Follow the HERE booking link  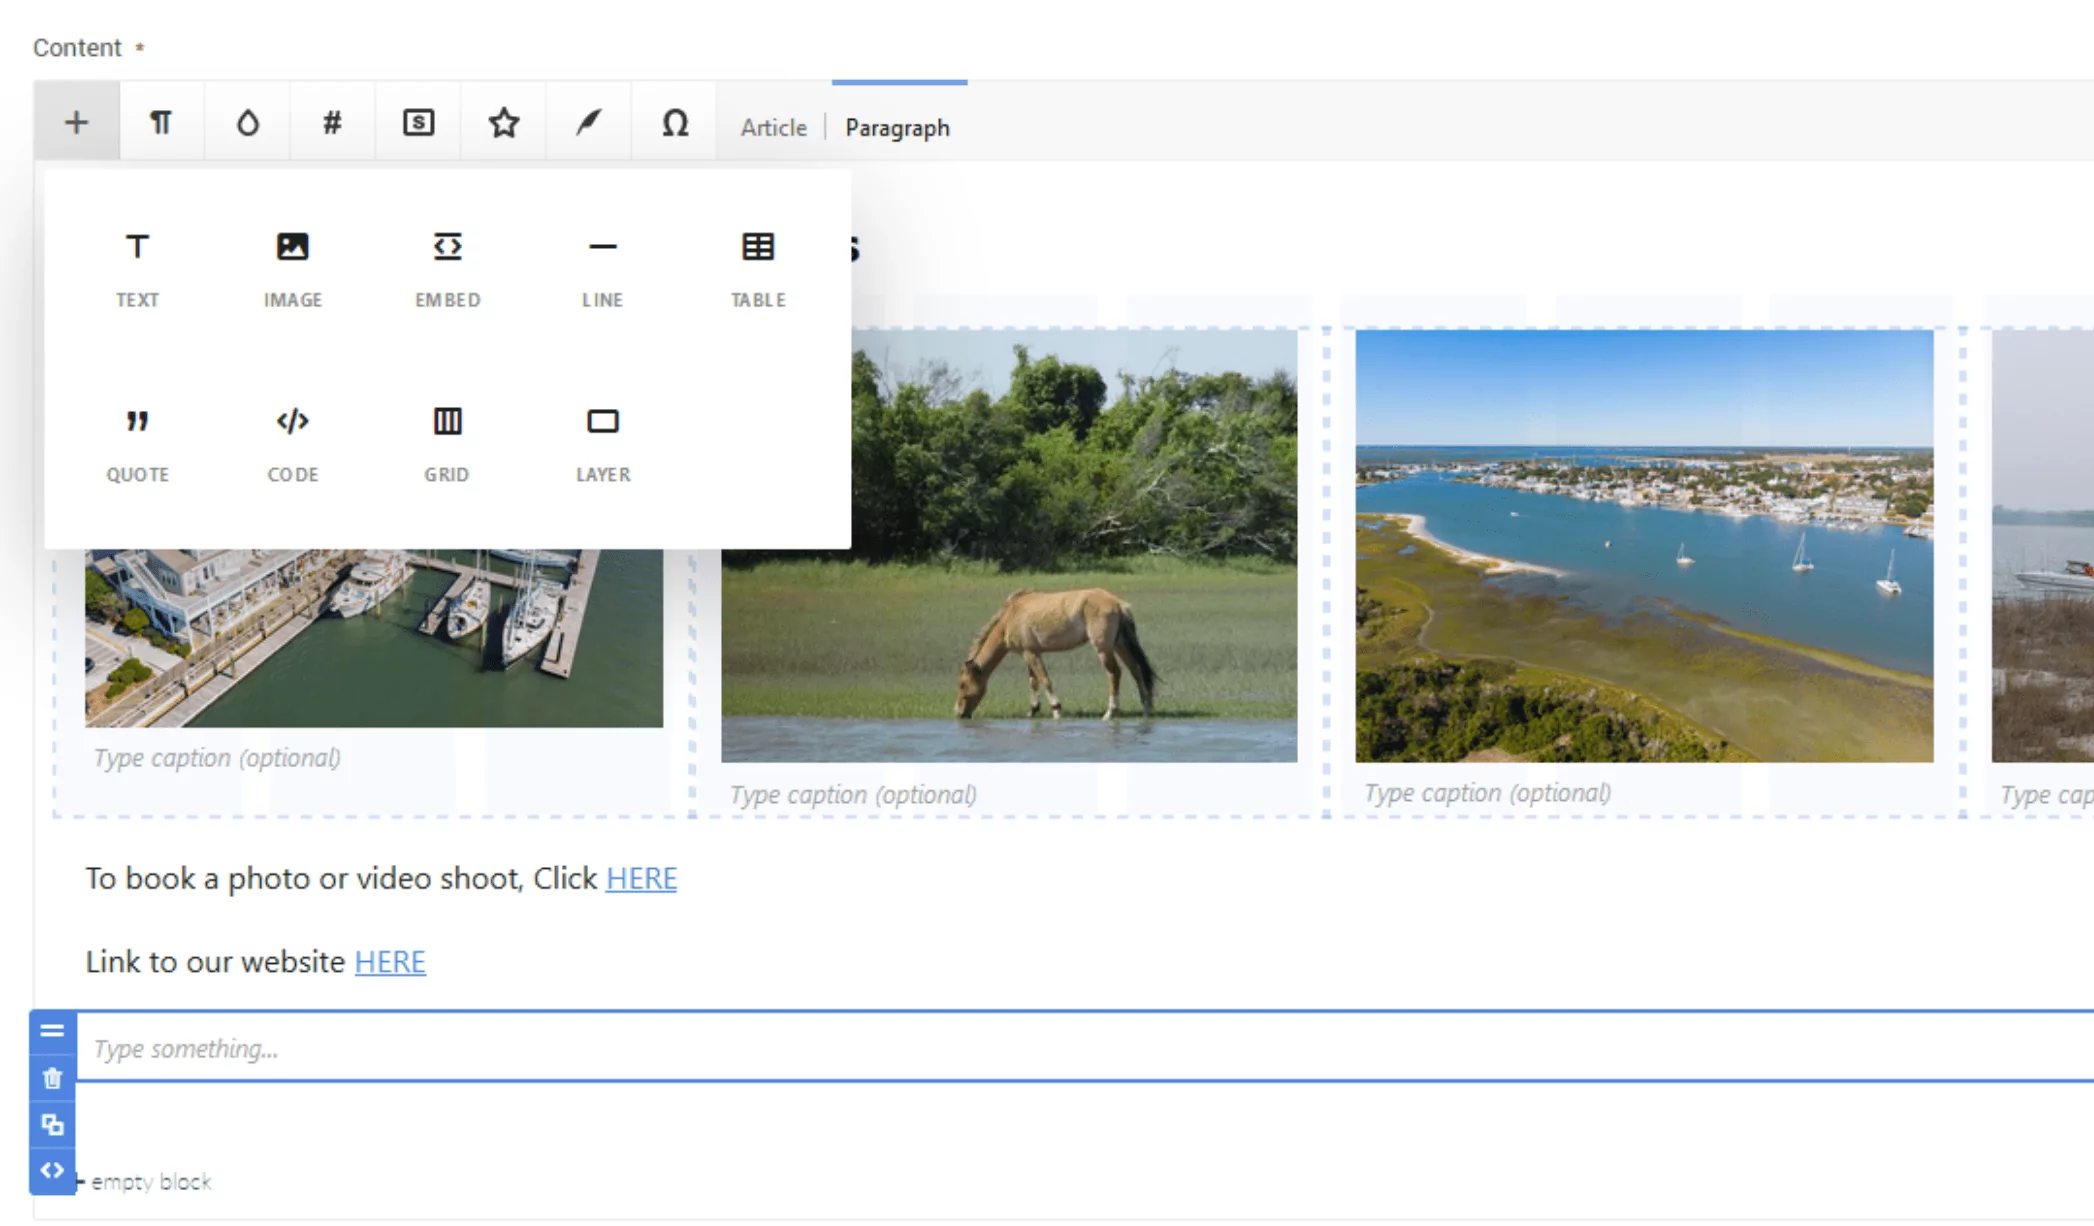coord(641,878)
